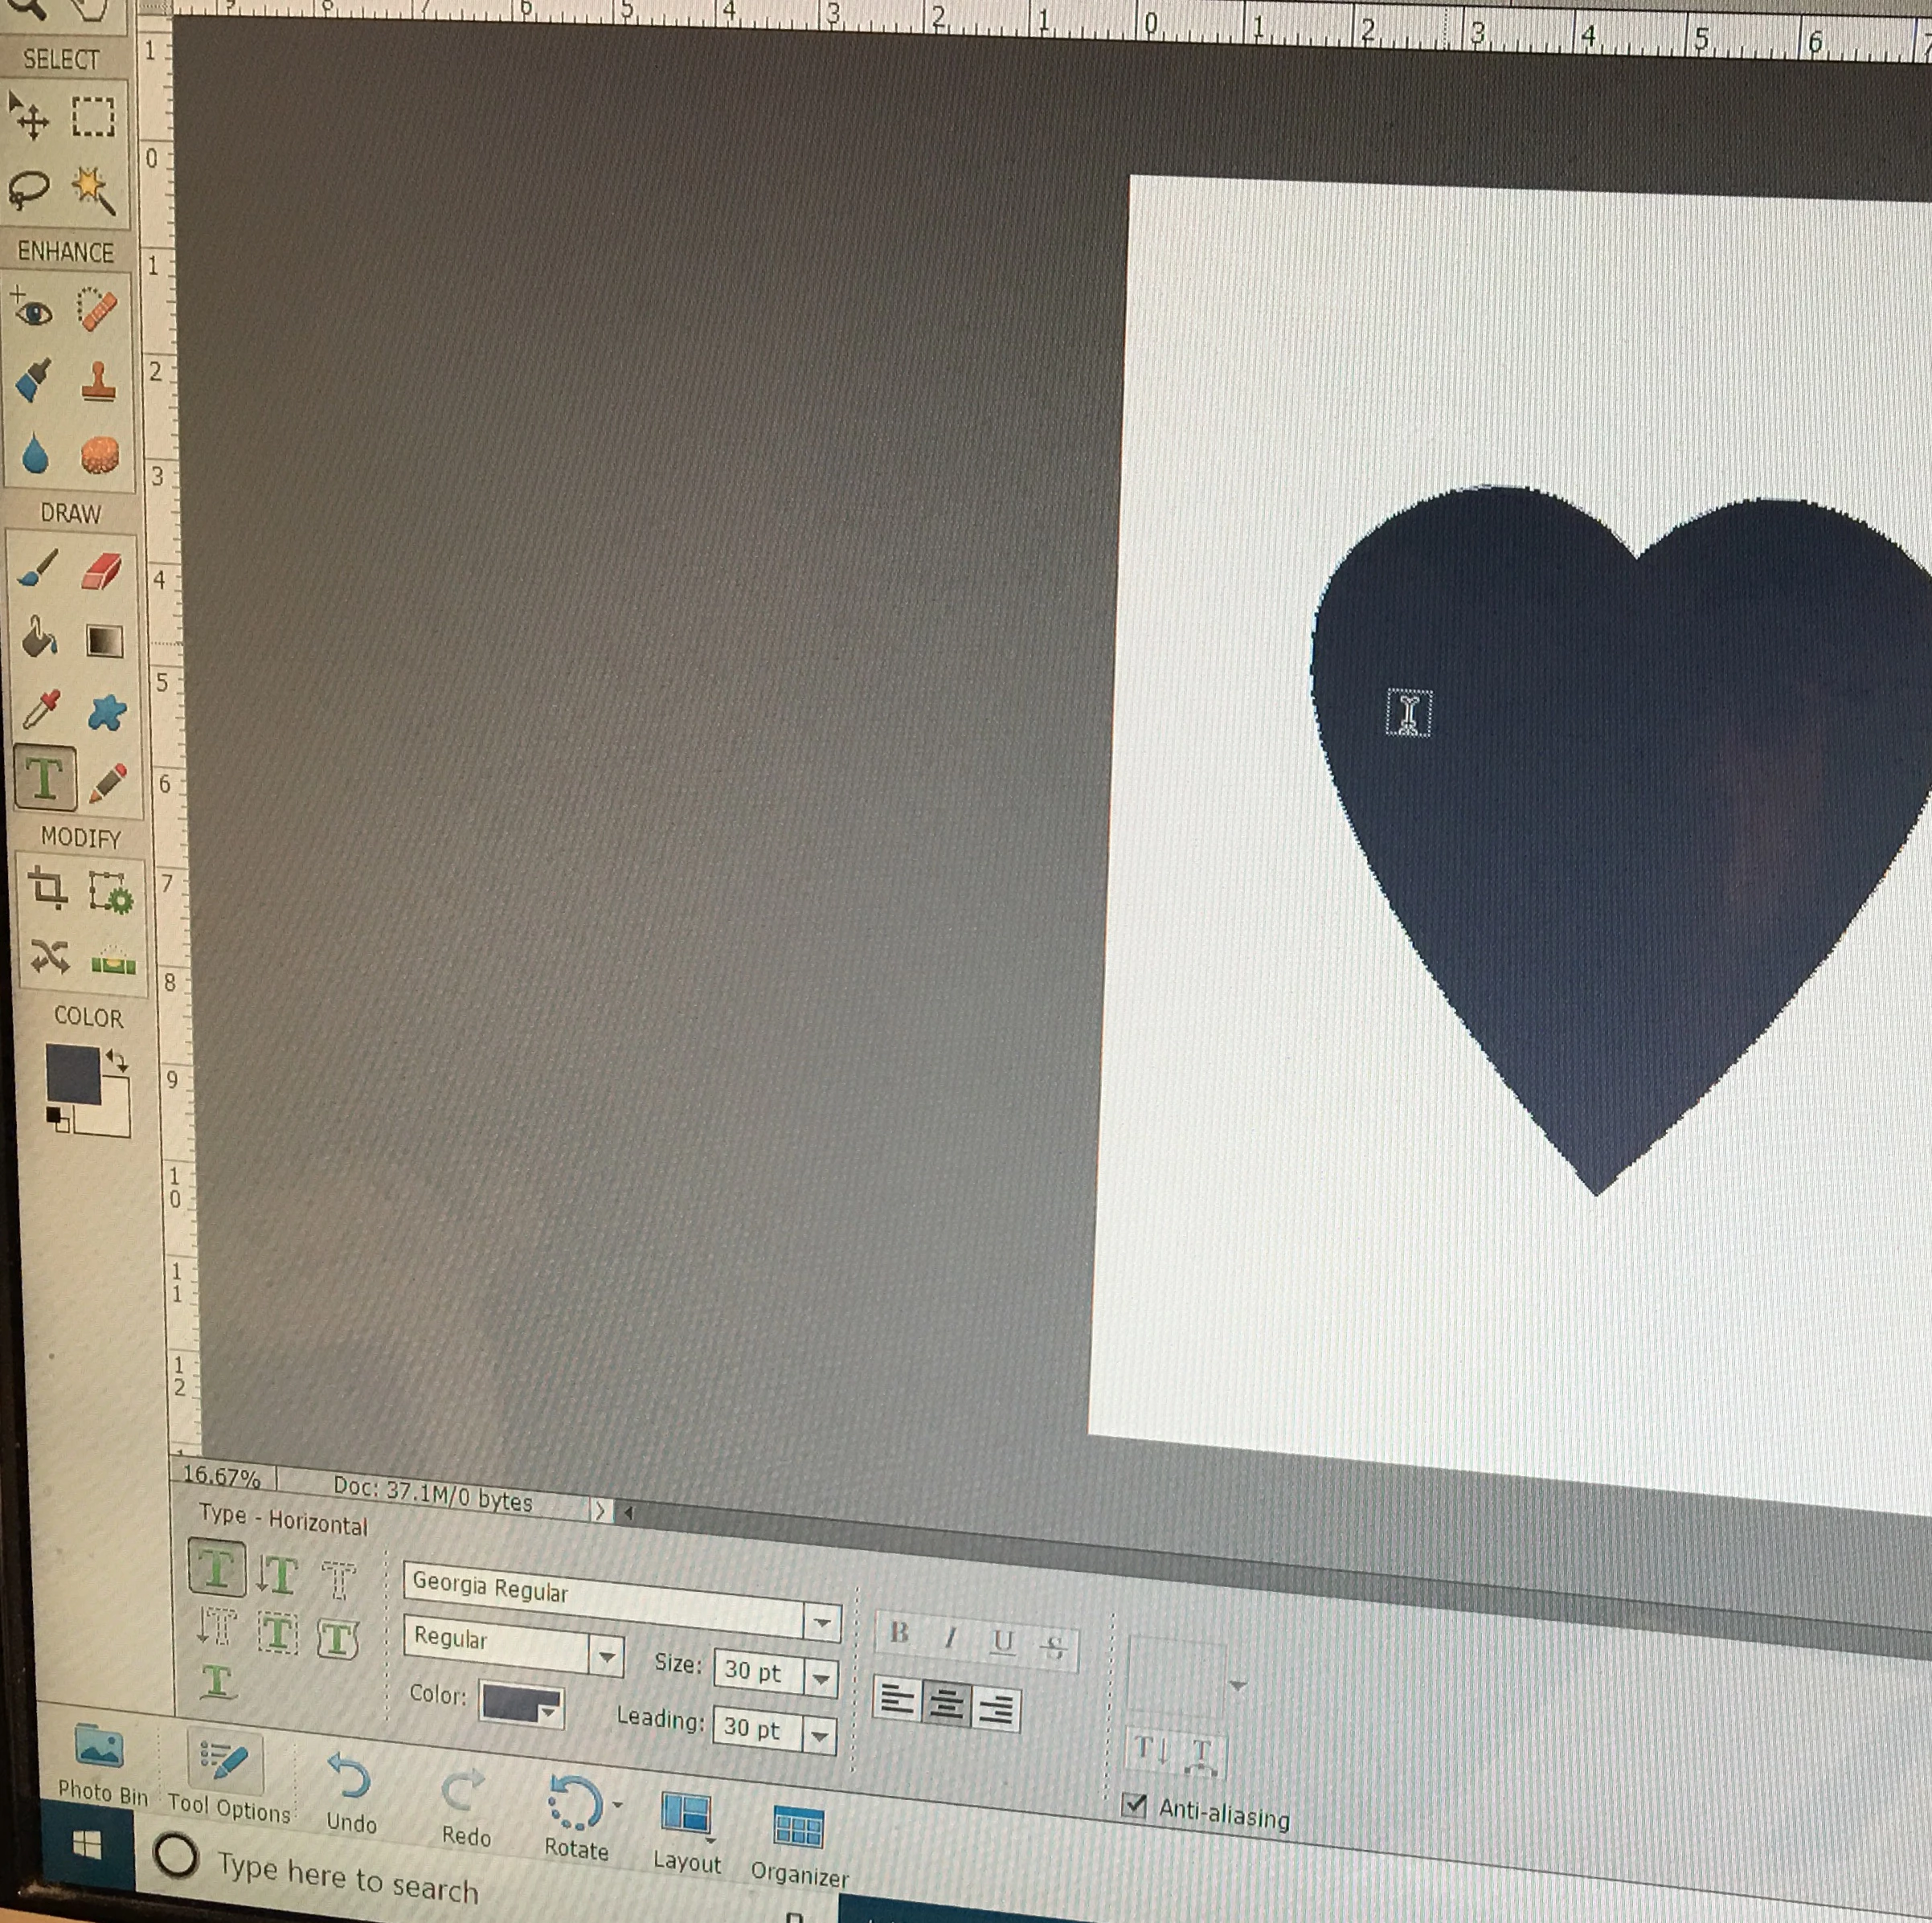Image resolution: width=1932 pixels, height=1923 pixels.
Task: Toggle the Anti-aliasing checkbox
Action: (1134, 1804)
